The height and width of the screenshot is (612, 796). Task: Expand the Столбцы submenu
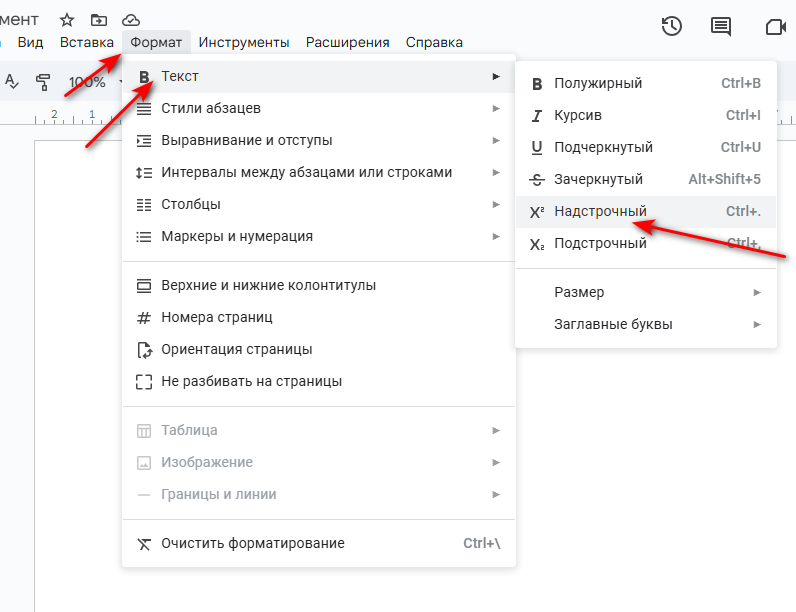[319, 205]
